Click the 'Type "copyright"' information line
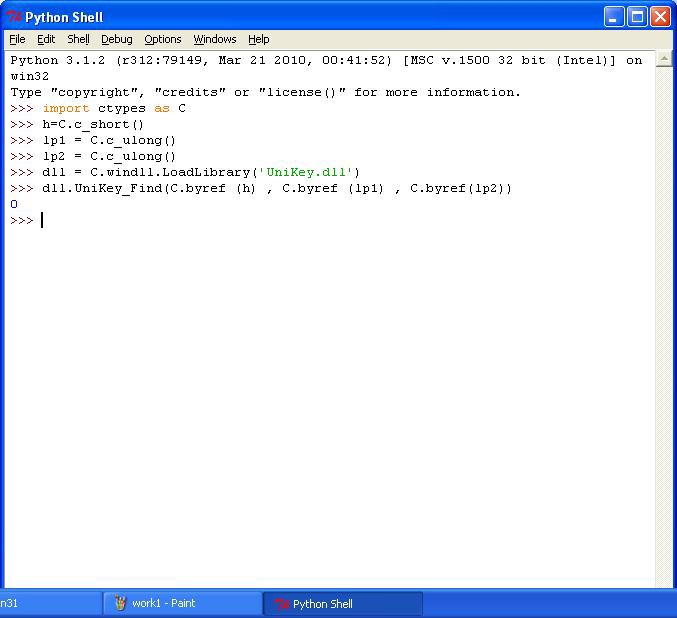 266,92
